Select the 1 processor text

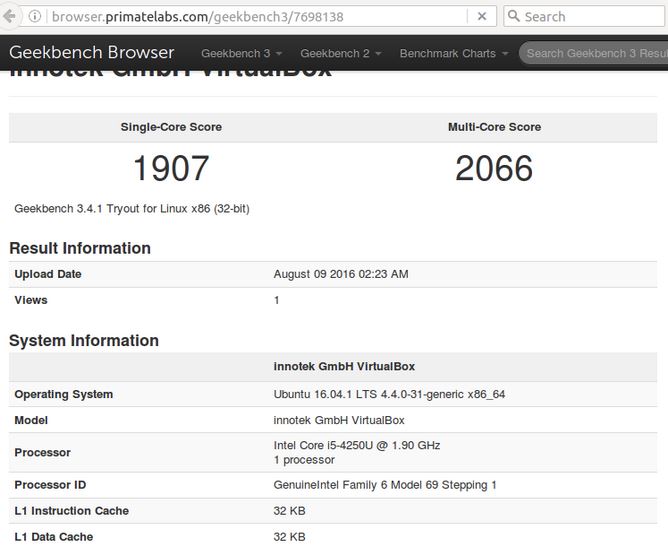tap(304, 460)
